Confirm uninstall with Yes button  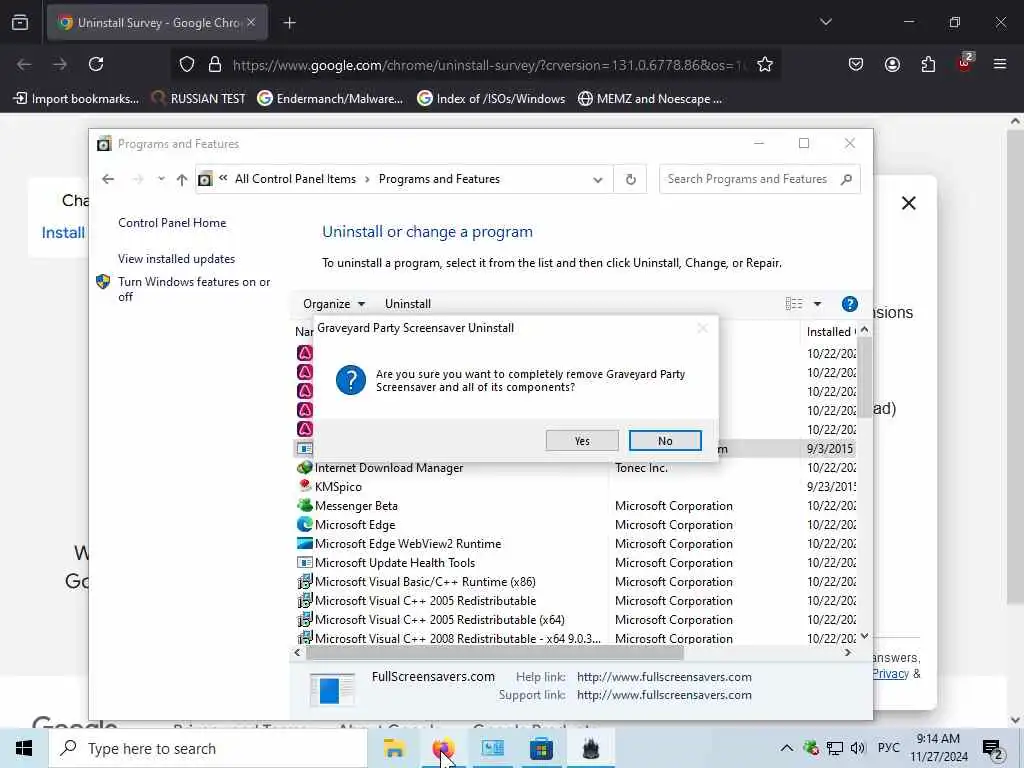(x=582, y=441)
